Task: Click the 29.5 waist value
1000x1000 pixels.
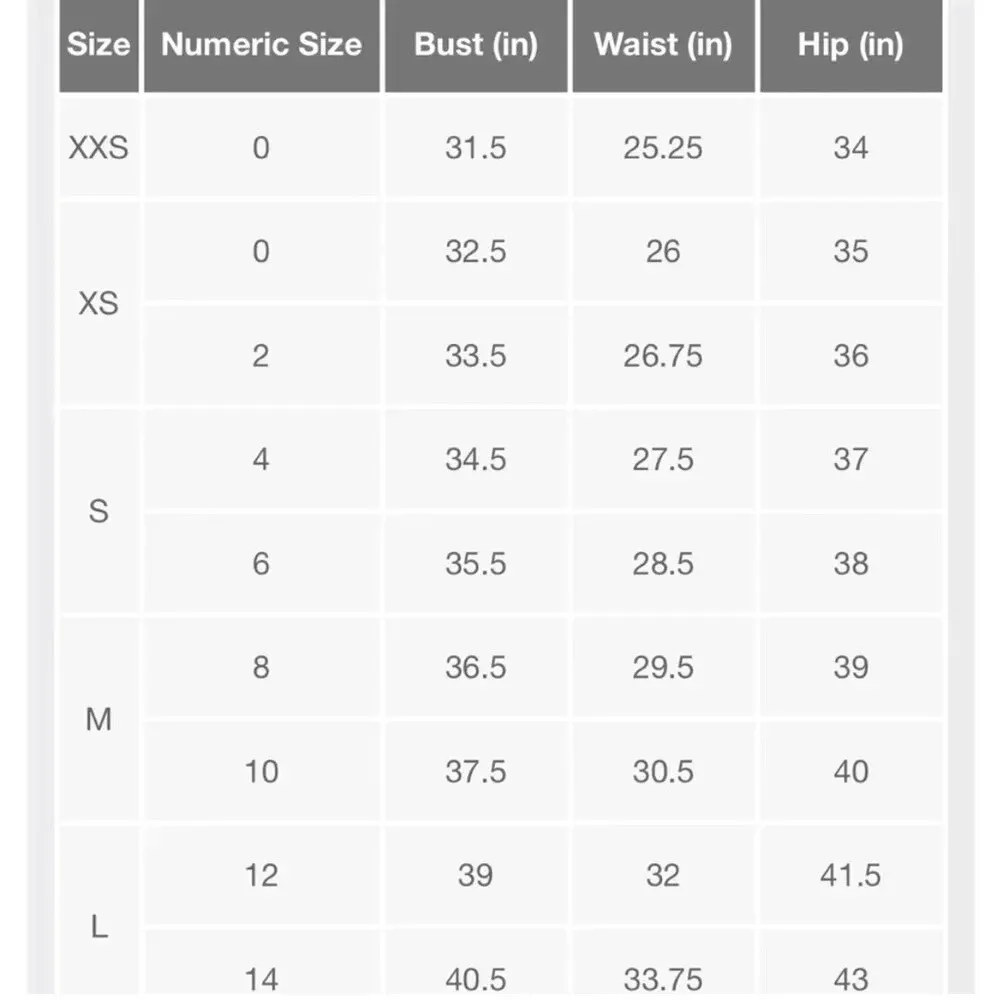Action: tap(663, 668)
